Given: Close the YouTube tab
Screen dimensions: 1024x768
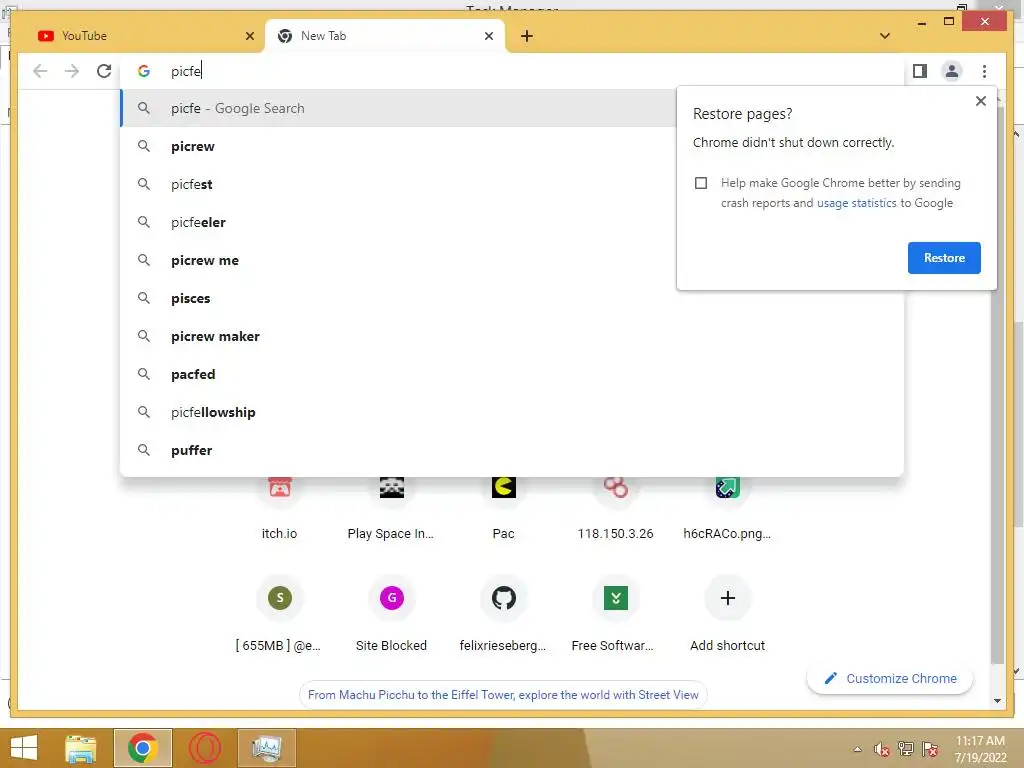Looking at the screenshot, I should coord(249,36).
